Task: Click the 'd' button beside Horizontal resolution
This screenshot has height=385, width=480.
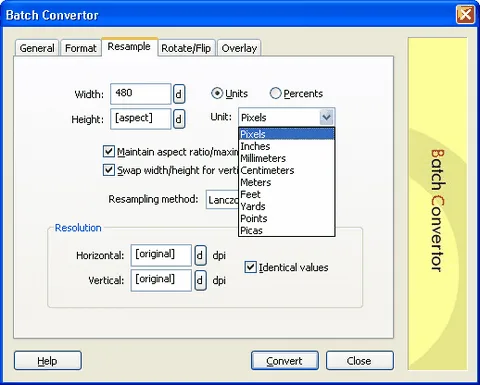Action: click(x=200, y=256)
